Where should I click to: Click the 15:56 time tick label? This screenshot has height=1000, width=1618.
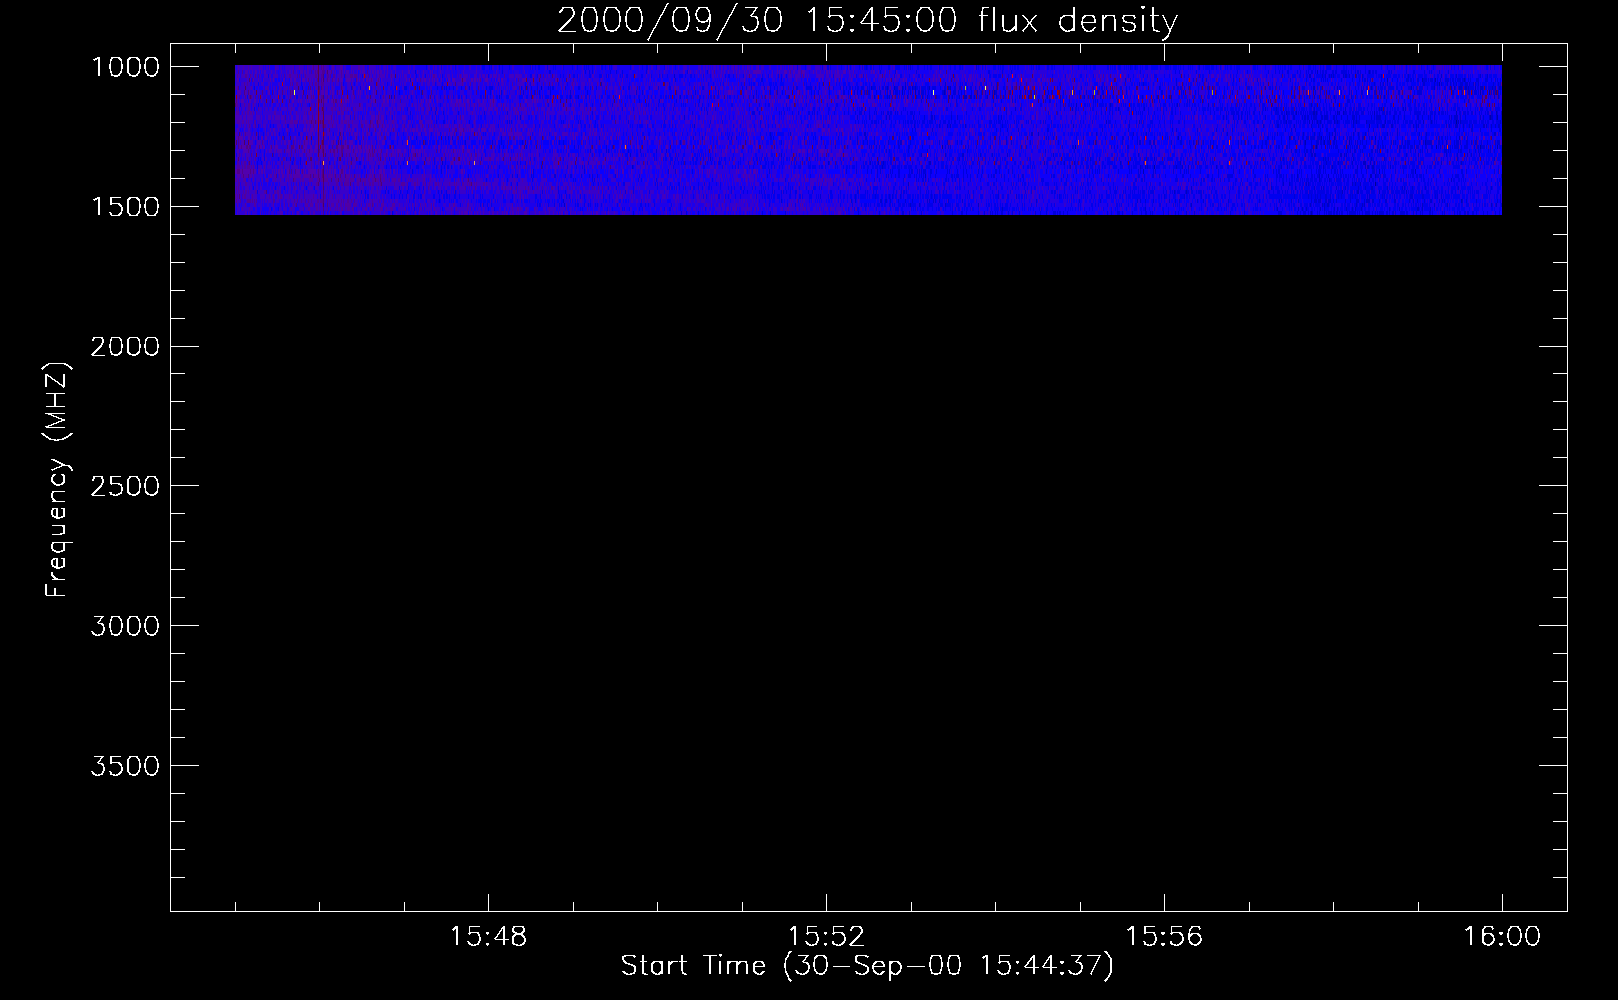coord(1164,937)
